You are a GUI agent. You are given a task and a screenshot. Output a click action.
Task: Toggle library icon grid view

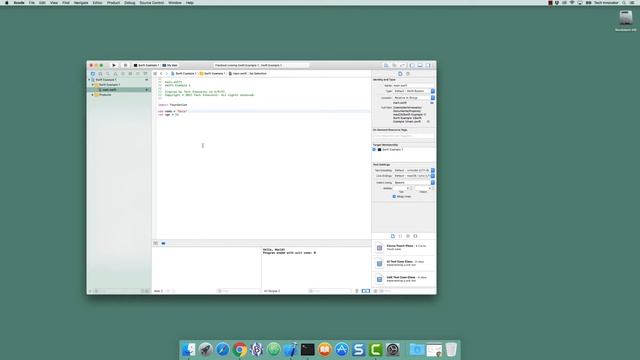pyautogui.click(x=376, y=291)
